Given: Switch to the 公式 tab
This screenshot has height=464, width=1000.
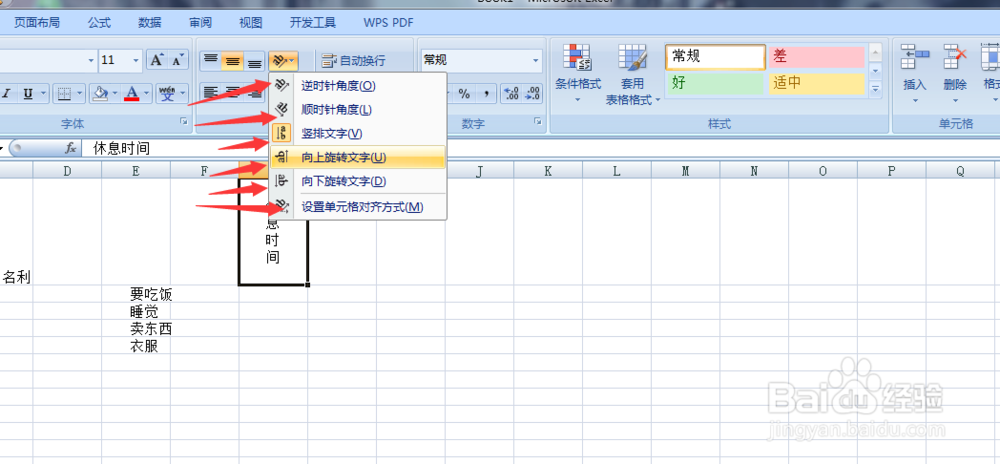Looking at the screenshot, I should click(99, 23).
